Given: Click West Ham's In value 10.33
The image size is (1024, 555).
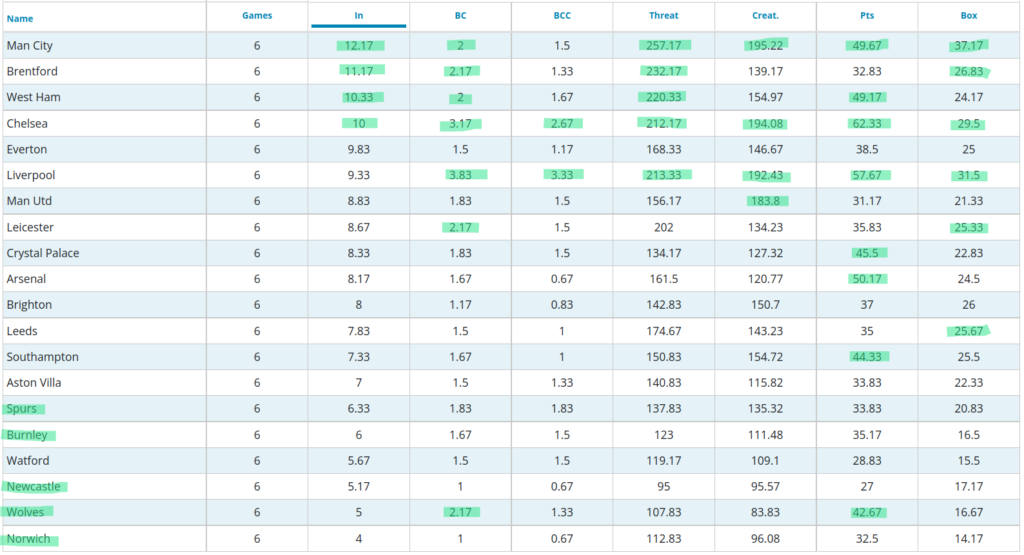Looking at the screenshot, I should point(359,97).
